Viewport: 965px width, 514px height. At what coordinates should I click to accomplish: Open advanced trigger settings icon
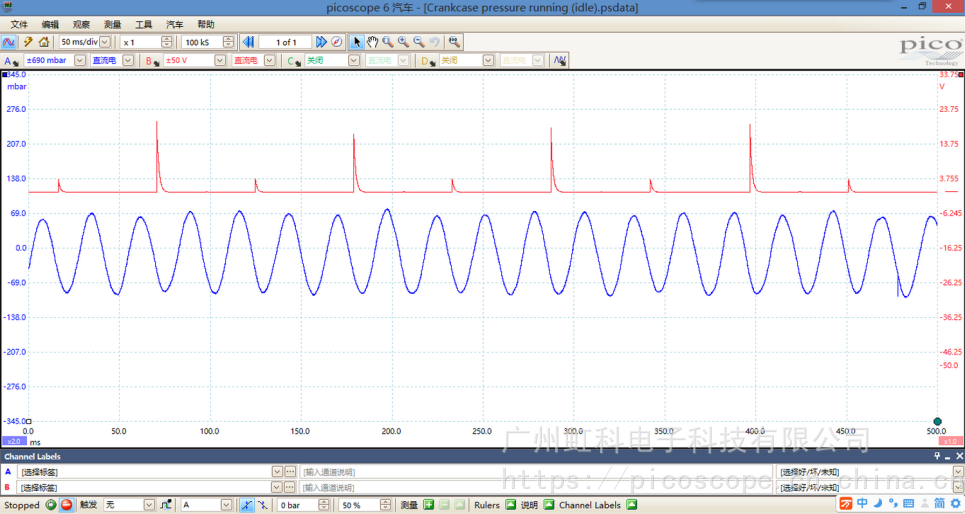(166, 505)
